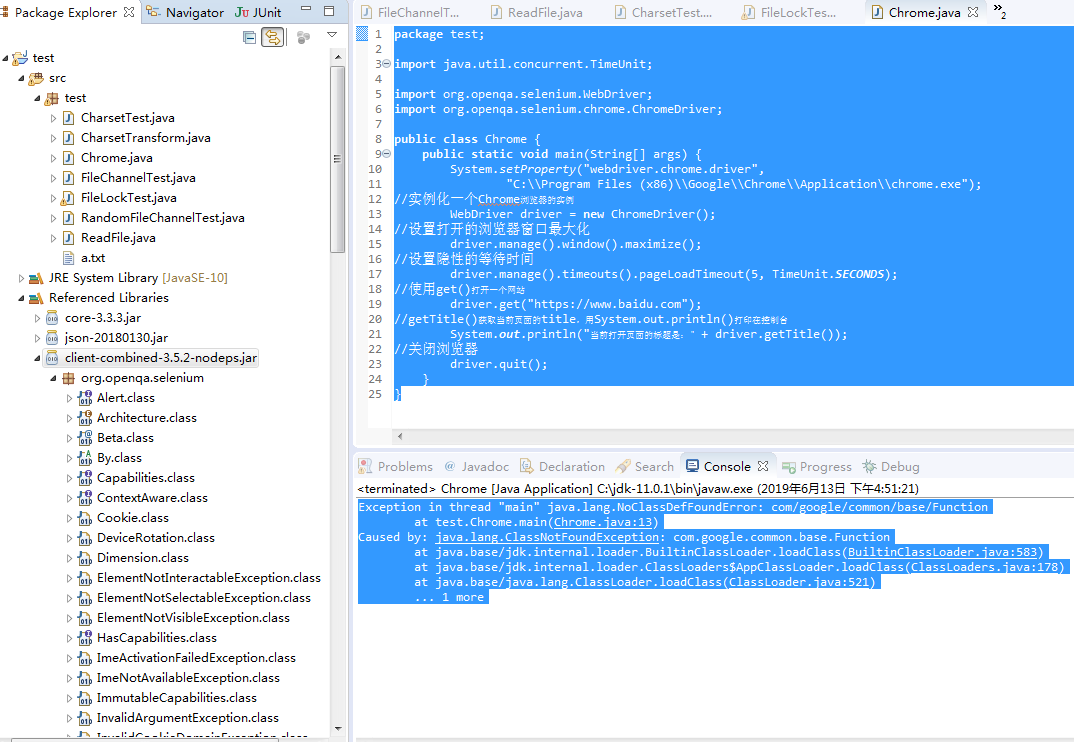The image size is (1074, 742).
Task: Open the FileChannelT... editor tab
Action: tap(411, 12)
